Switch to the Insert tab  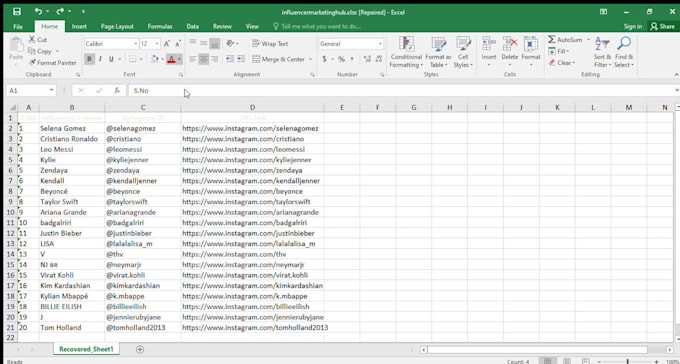click(x=79, y=26)
